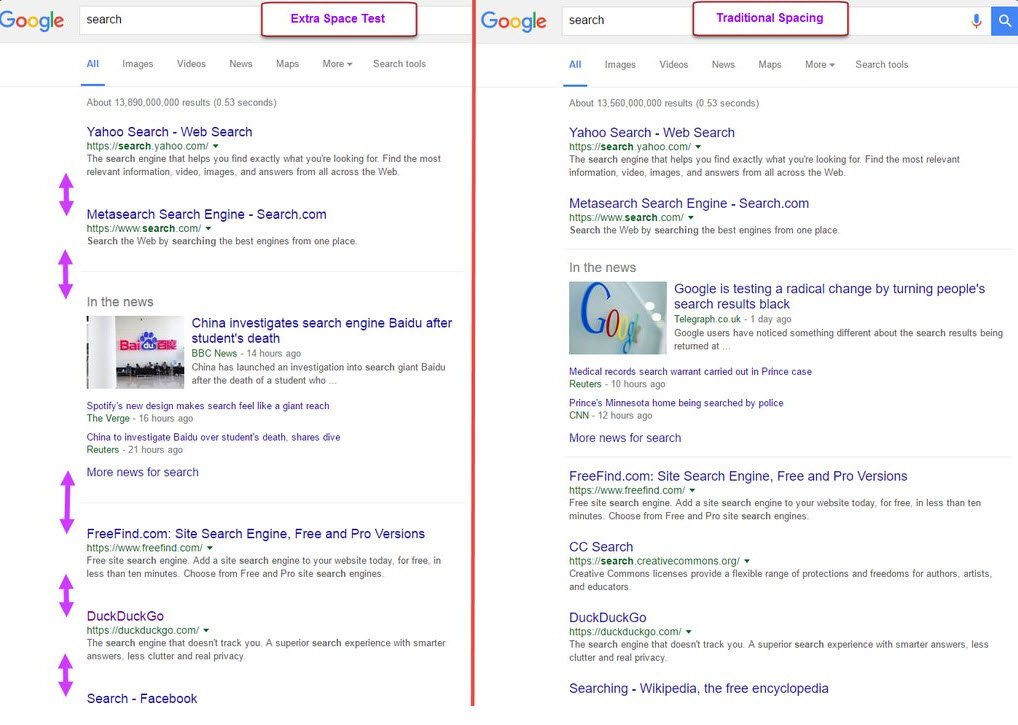Click the microphone voice search icon

[x=976, y=21]
